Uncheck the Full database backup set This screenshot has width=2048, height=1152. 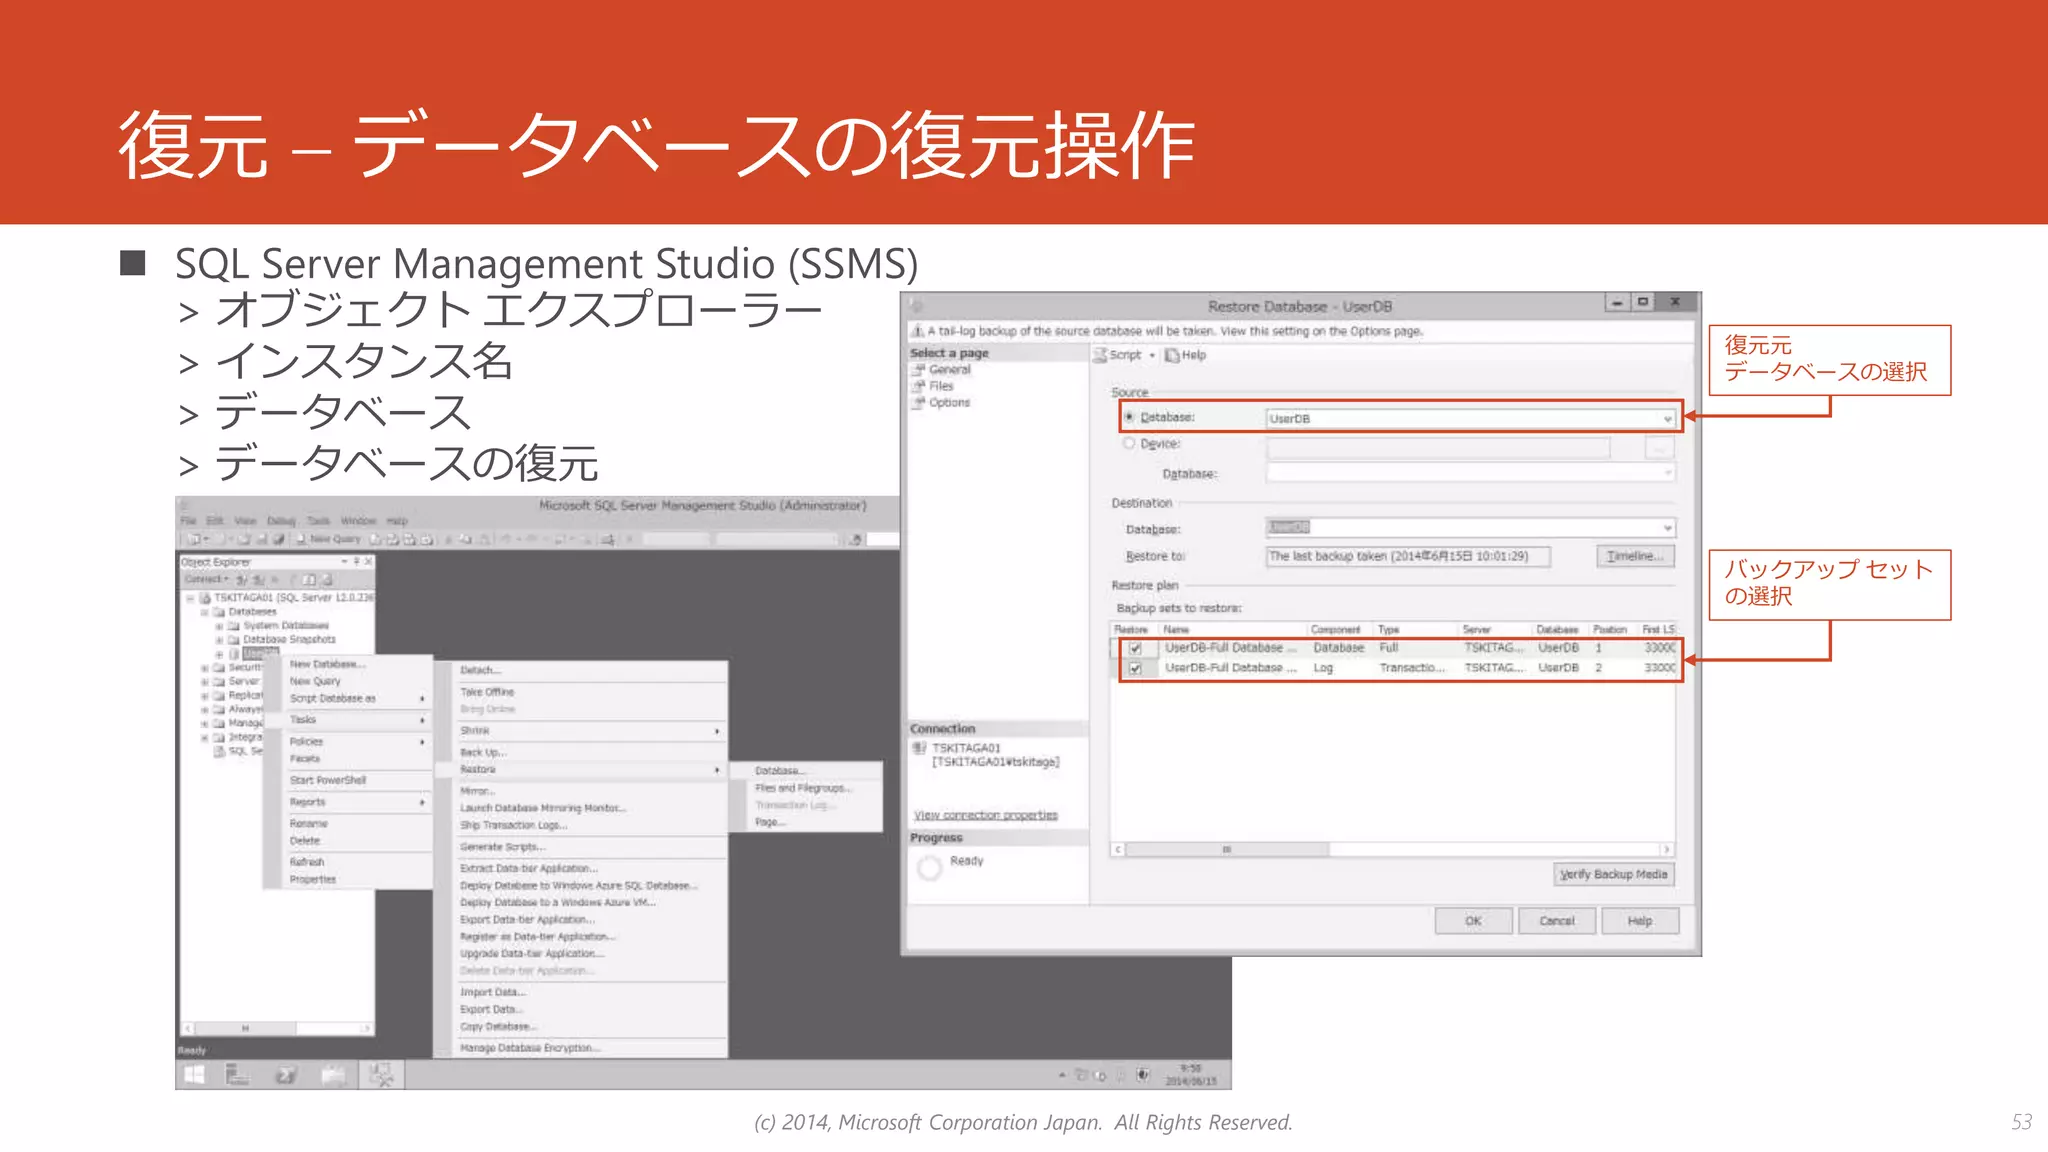(x=1135, y=648)
